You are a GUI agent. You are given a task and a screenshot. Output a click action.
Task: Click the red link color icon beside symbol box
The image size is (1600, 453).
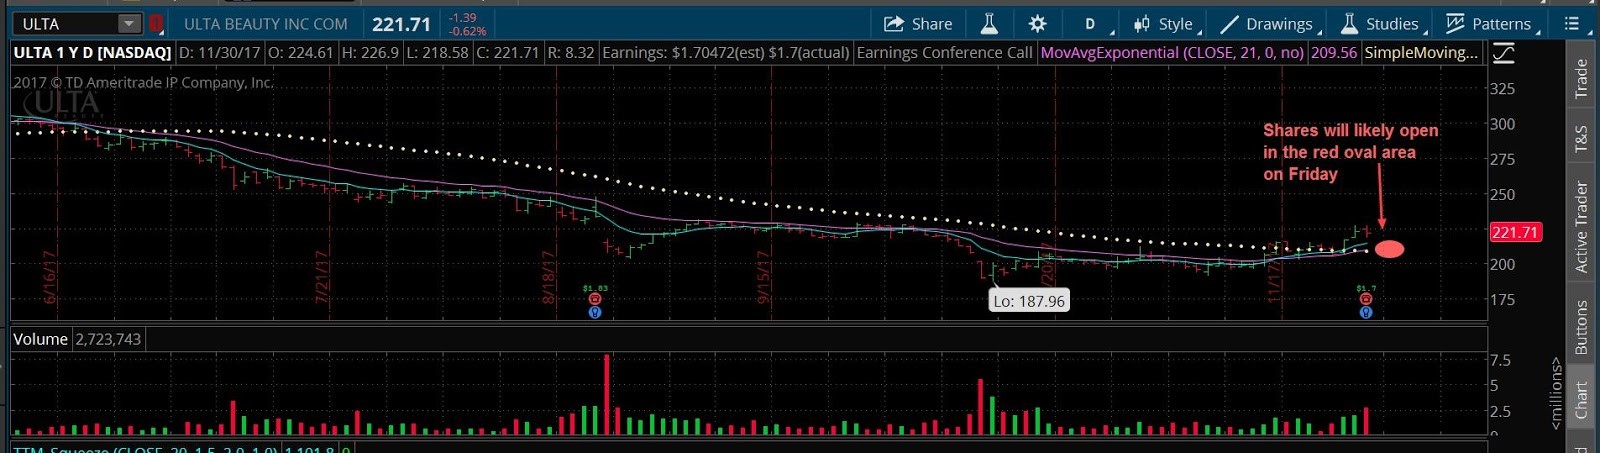pyautogui.click(x=157, y=24)
